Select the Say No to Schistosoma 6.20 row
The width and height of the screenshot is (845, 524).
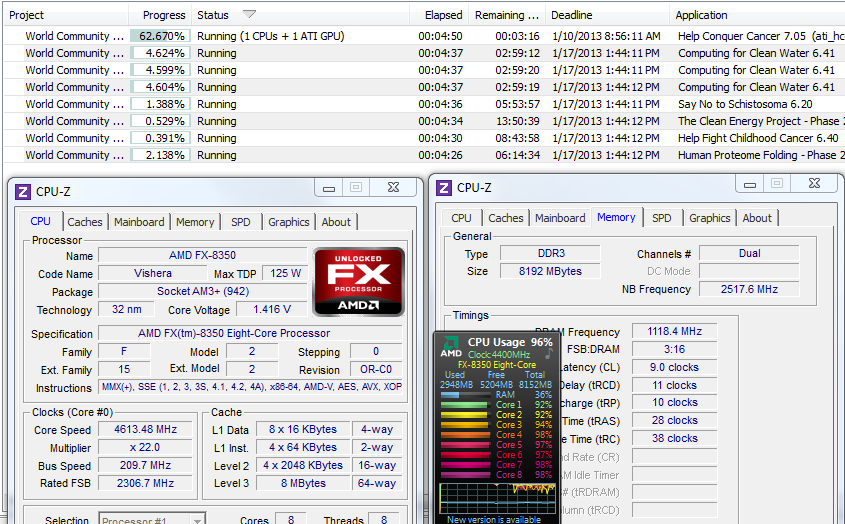[424, 104]
